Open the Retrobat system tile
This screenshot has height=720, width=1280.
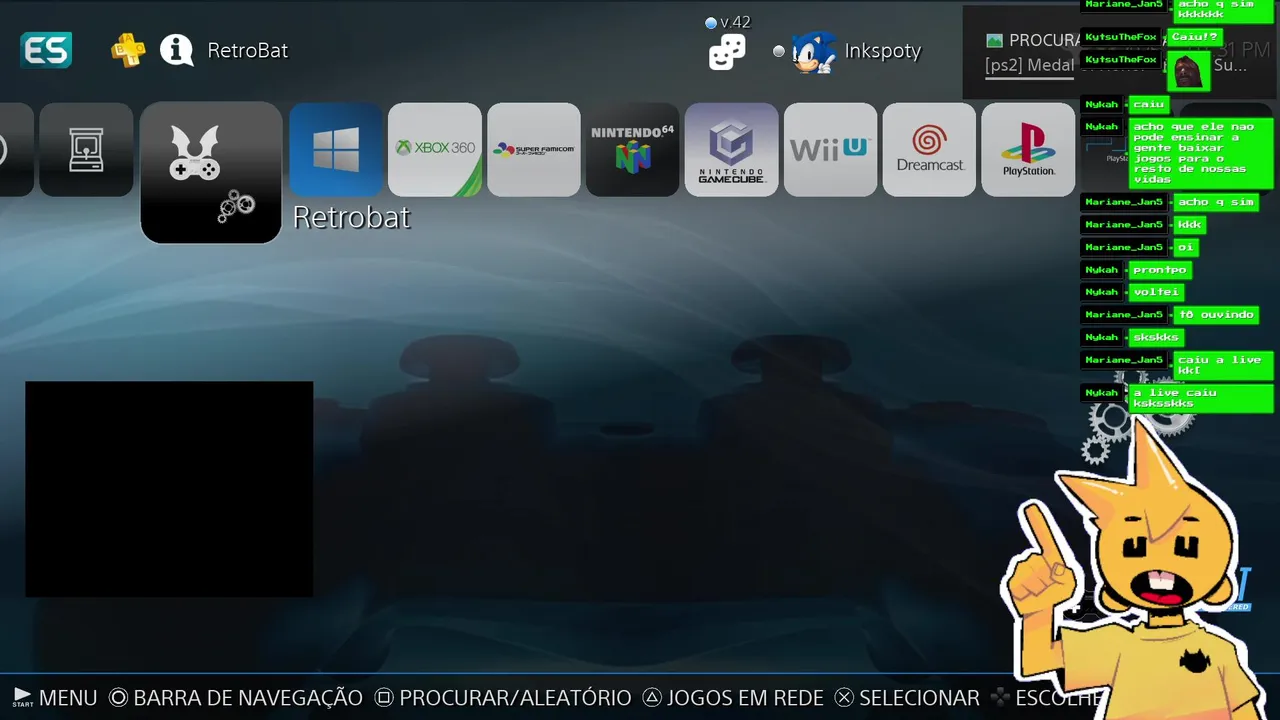pos(211,172)
